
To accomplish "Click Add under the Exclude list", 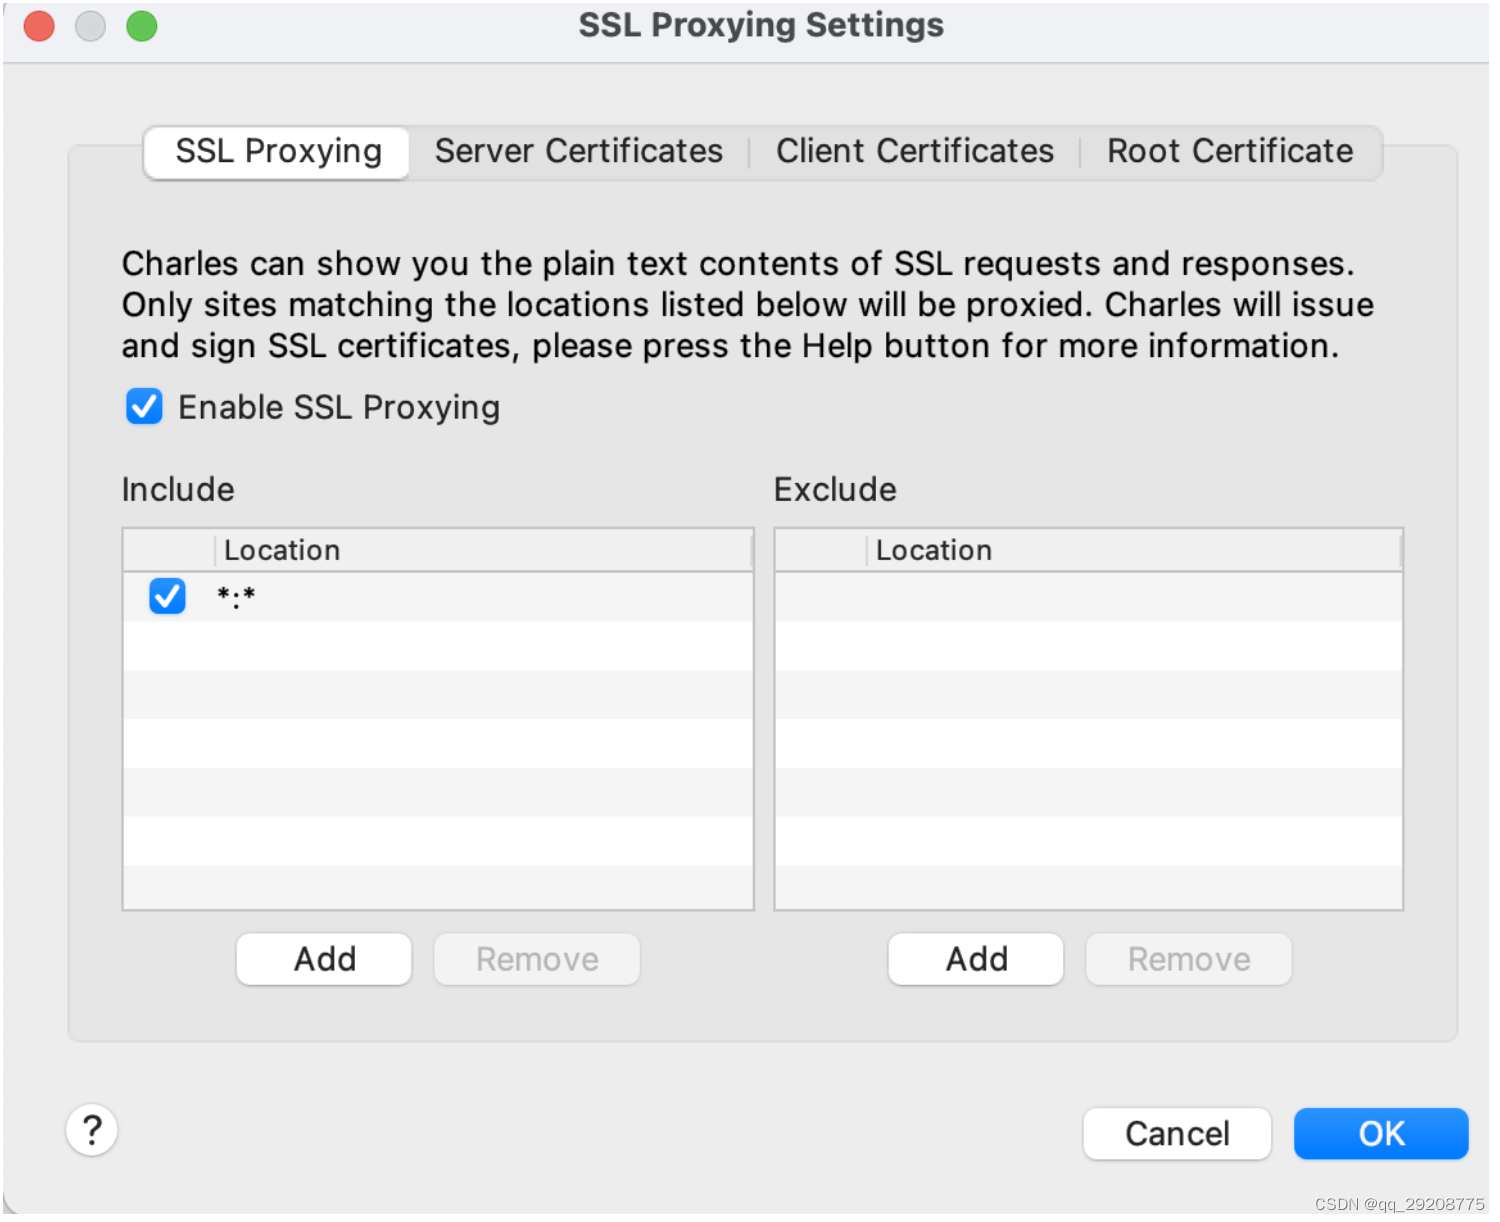I will 976,959.
